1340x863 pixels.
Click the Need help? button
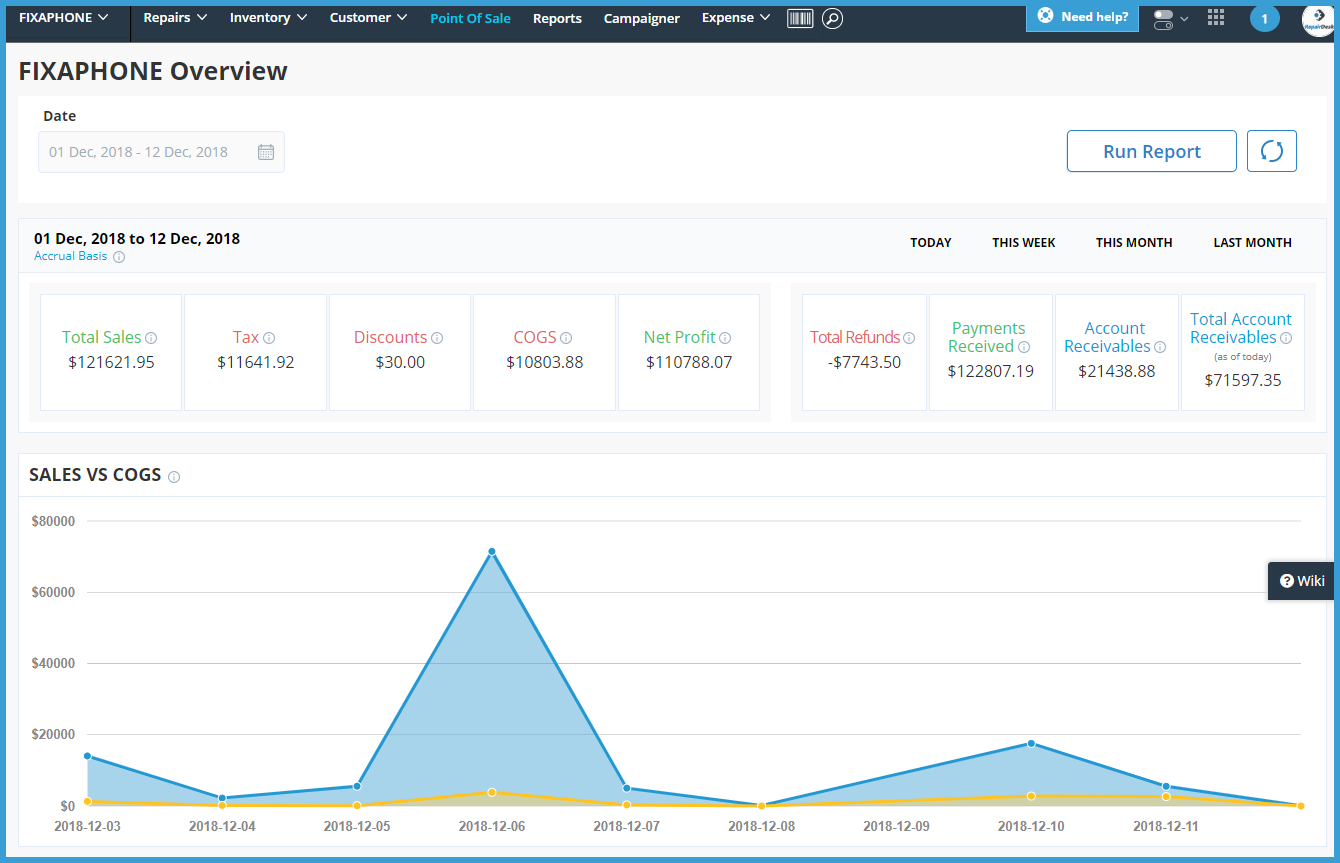coord(1082,17)
